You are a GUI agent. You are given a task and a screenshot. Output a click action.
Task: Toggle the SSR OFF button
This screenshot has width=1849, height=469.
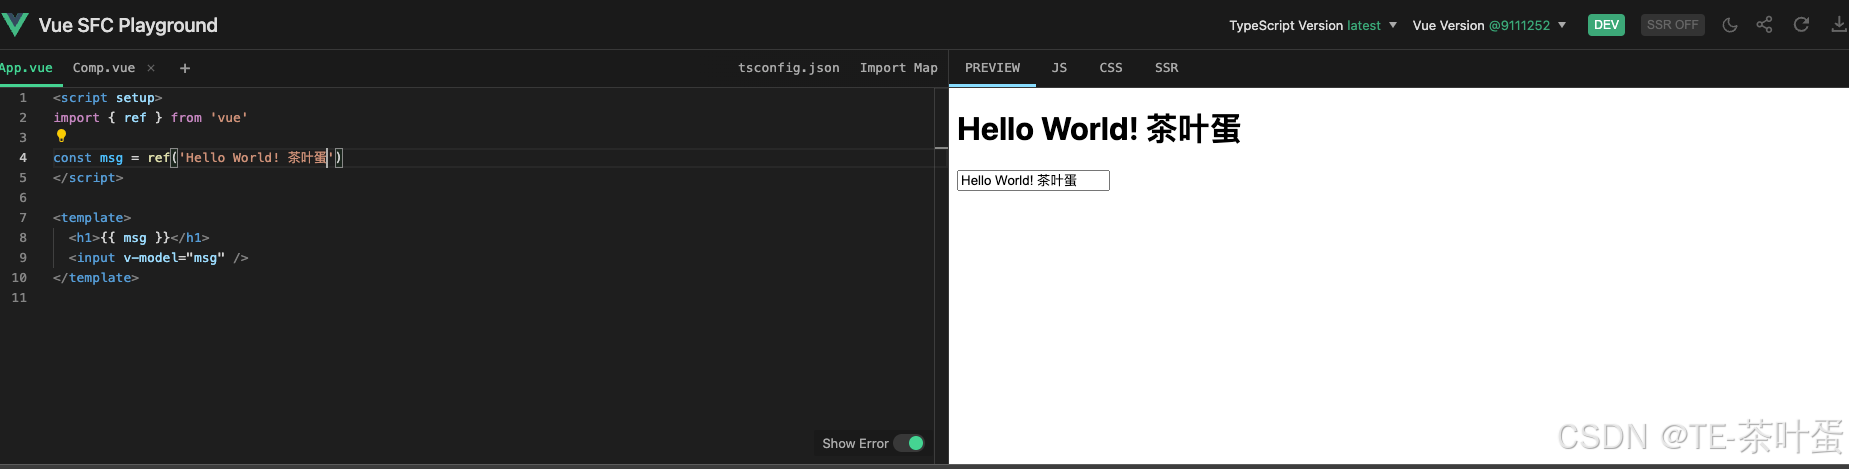tap(1673, 25)
